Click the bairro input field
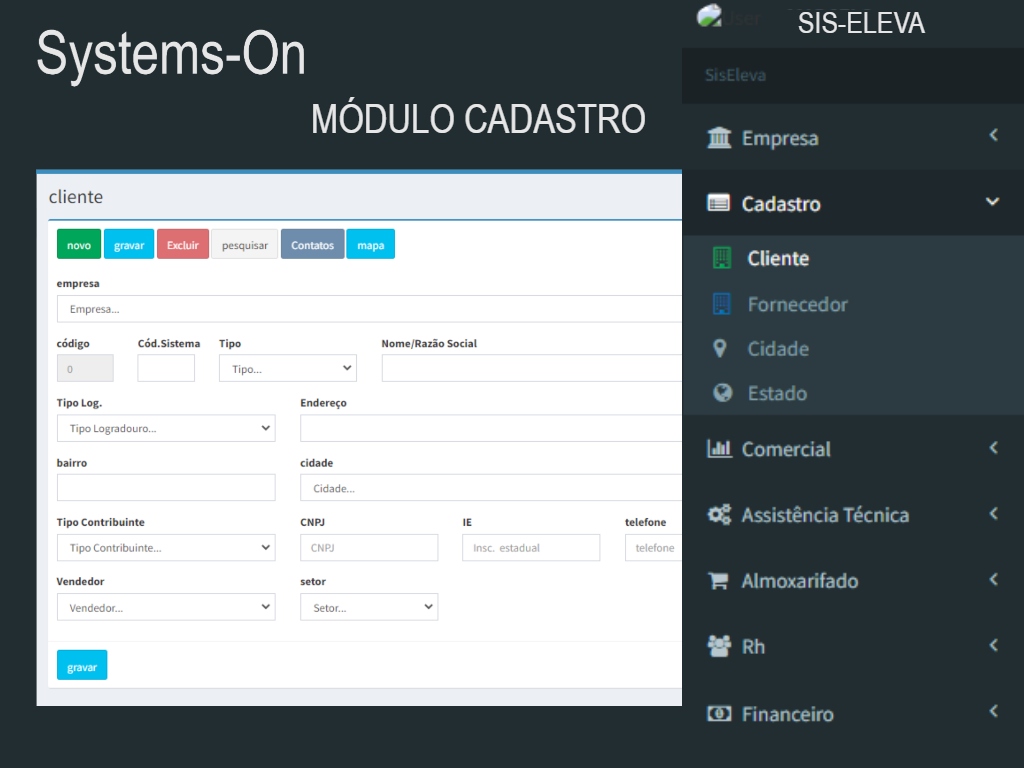 coord(166,488)
